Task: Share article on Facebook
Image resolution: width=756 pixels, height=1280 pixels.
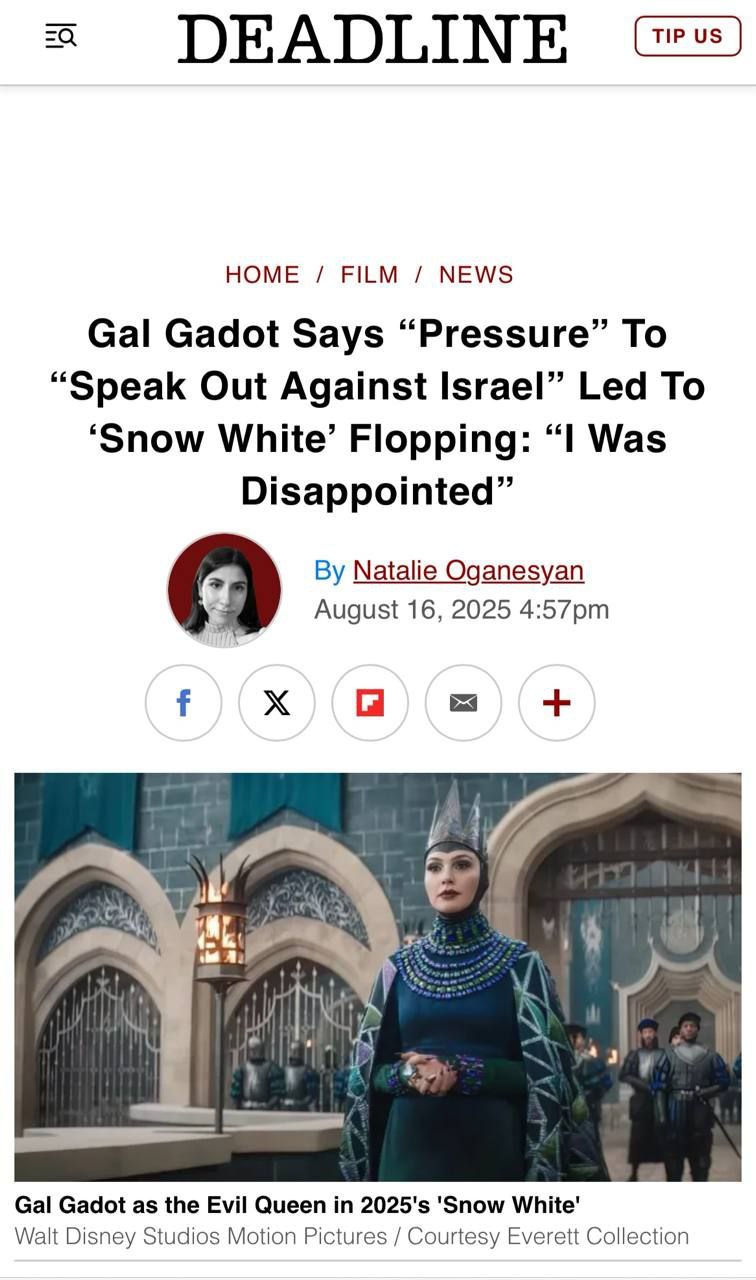Action: (183, 703)
